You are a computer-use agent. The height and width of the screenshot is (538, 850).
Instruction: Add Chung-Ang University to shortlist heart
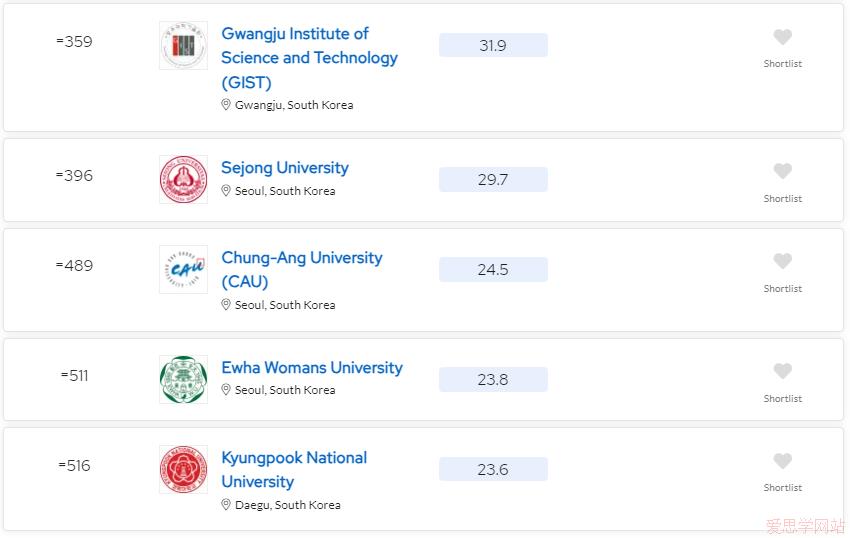(x=782, y=261)
